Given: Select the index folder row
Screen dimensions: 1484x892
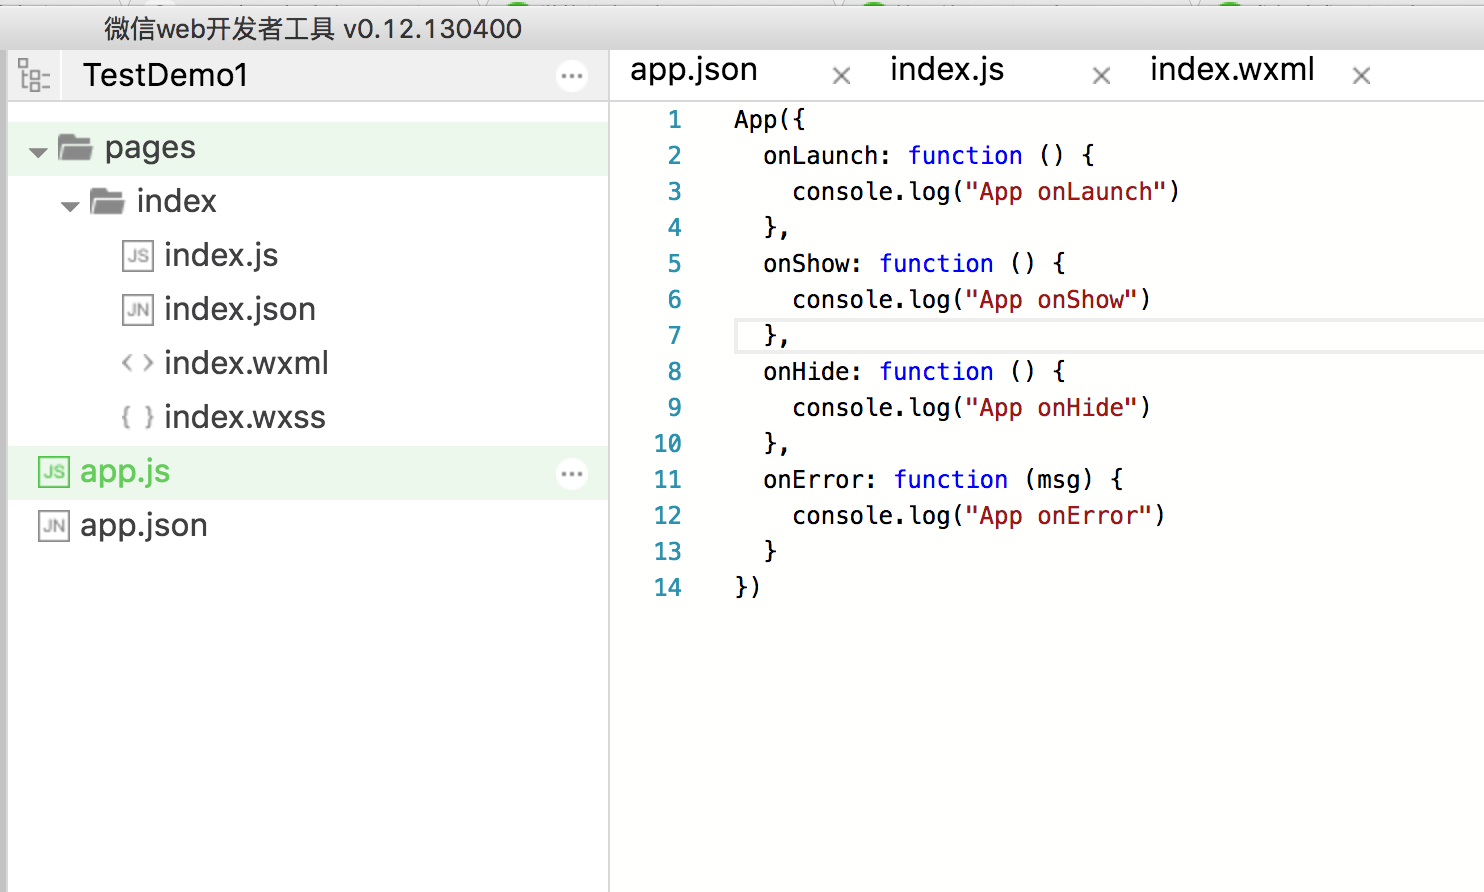Looking at the screenshot, I should (308, 202).
